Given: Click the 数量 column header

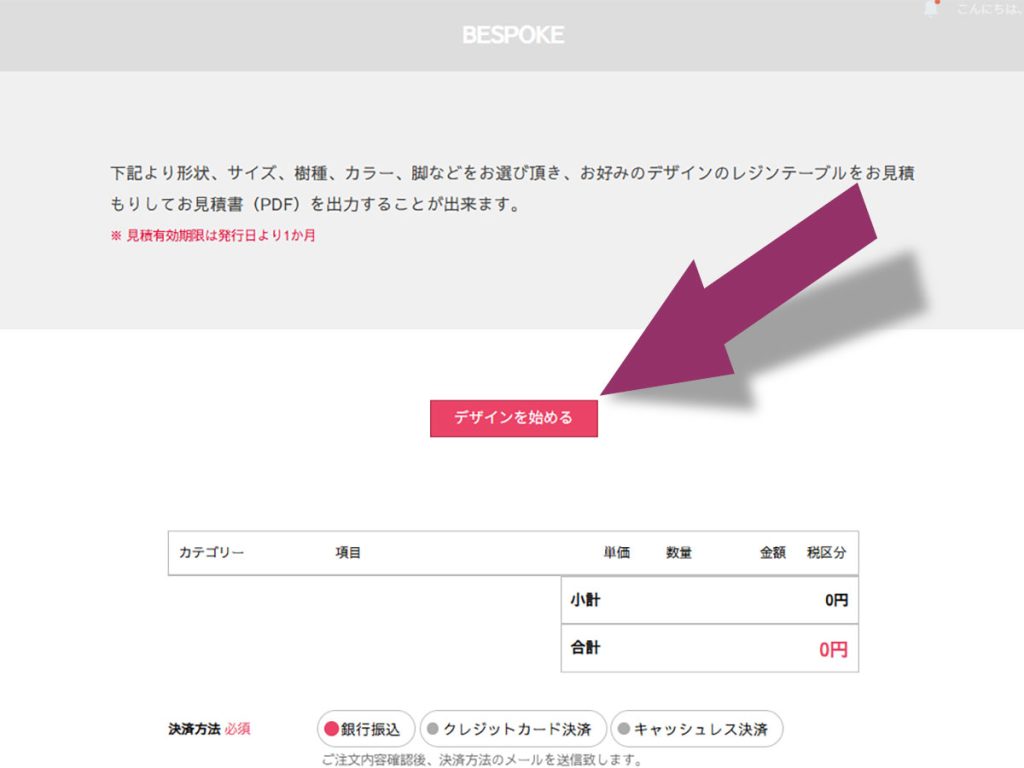Looking at the screenshot, I should [679, 553].
